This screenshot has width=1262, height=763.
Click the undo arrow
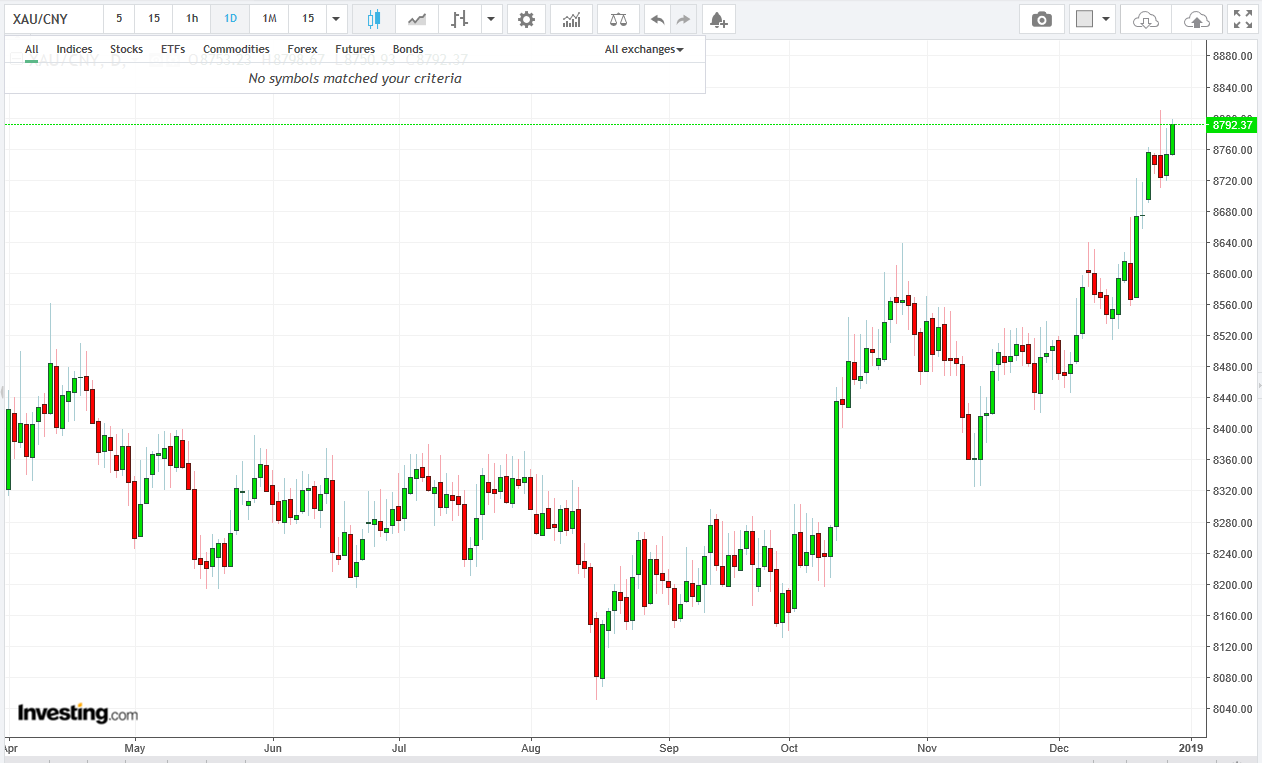pyautogui.click(x=657, y=19)
